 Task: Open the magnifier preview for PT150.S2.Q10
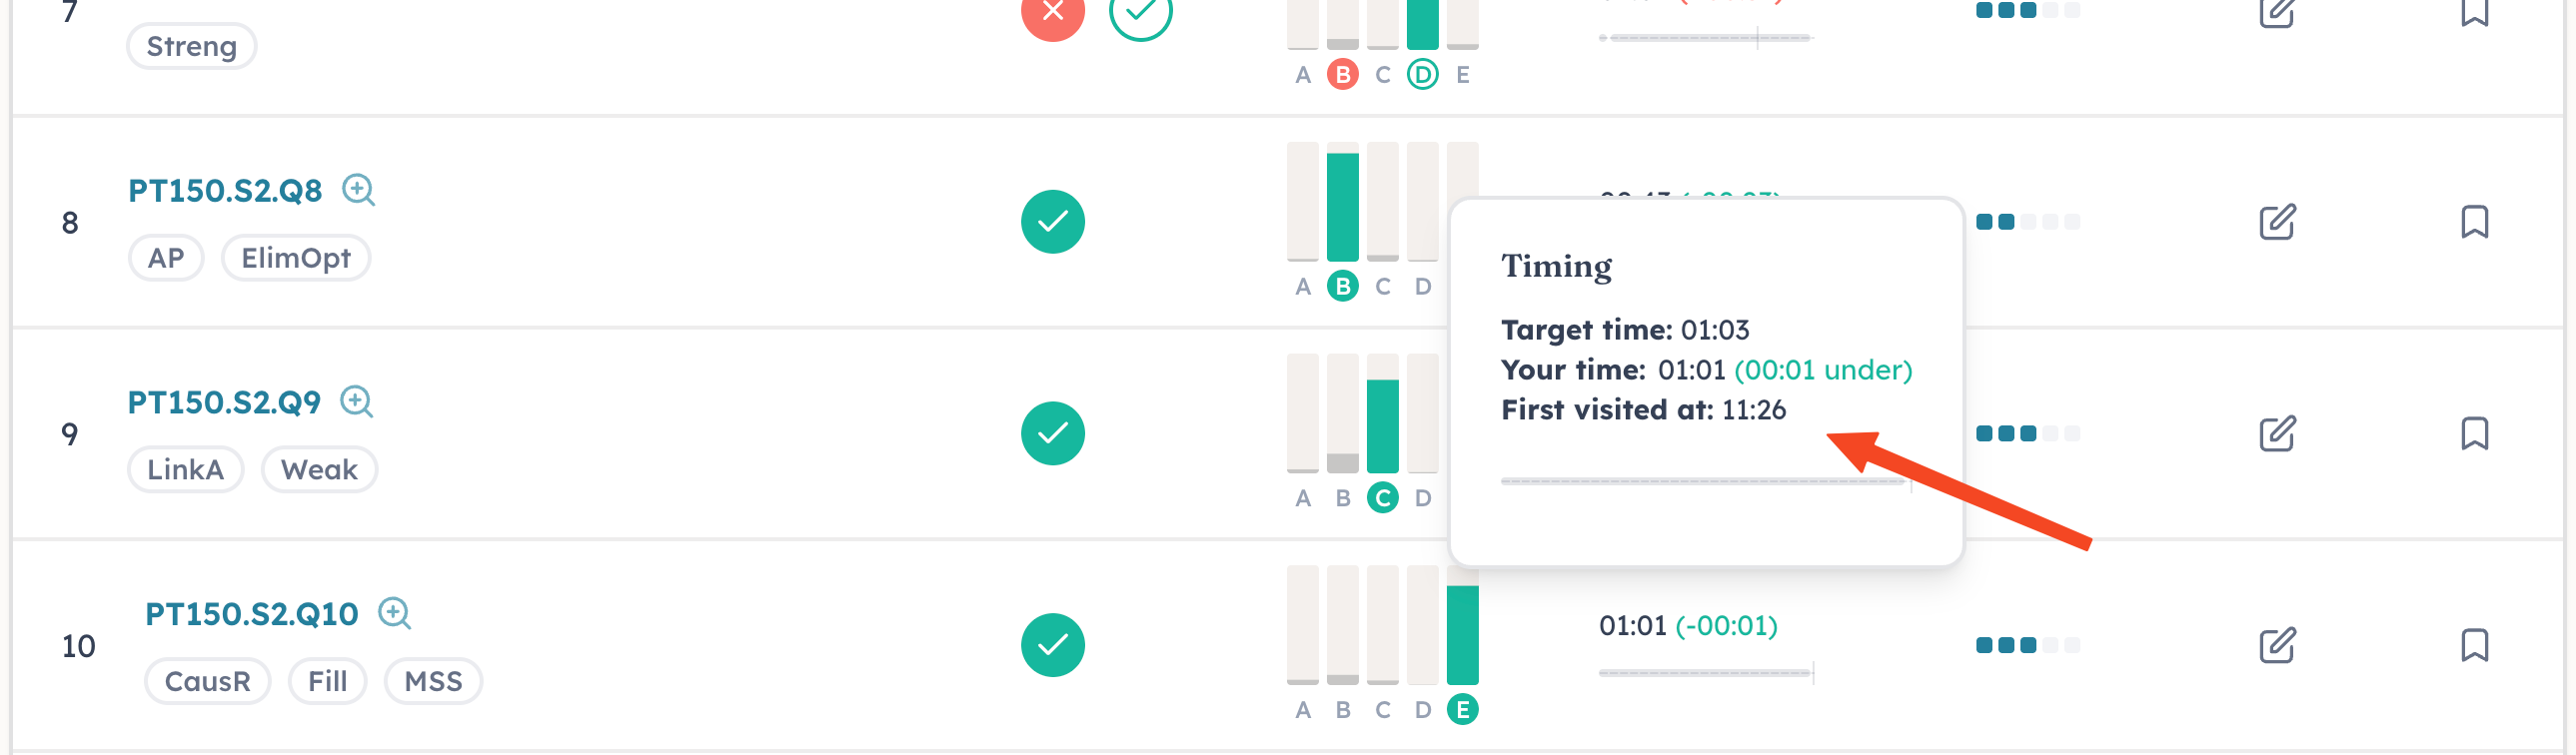pos(394,613)
